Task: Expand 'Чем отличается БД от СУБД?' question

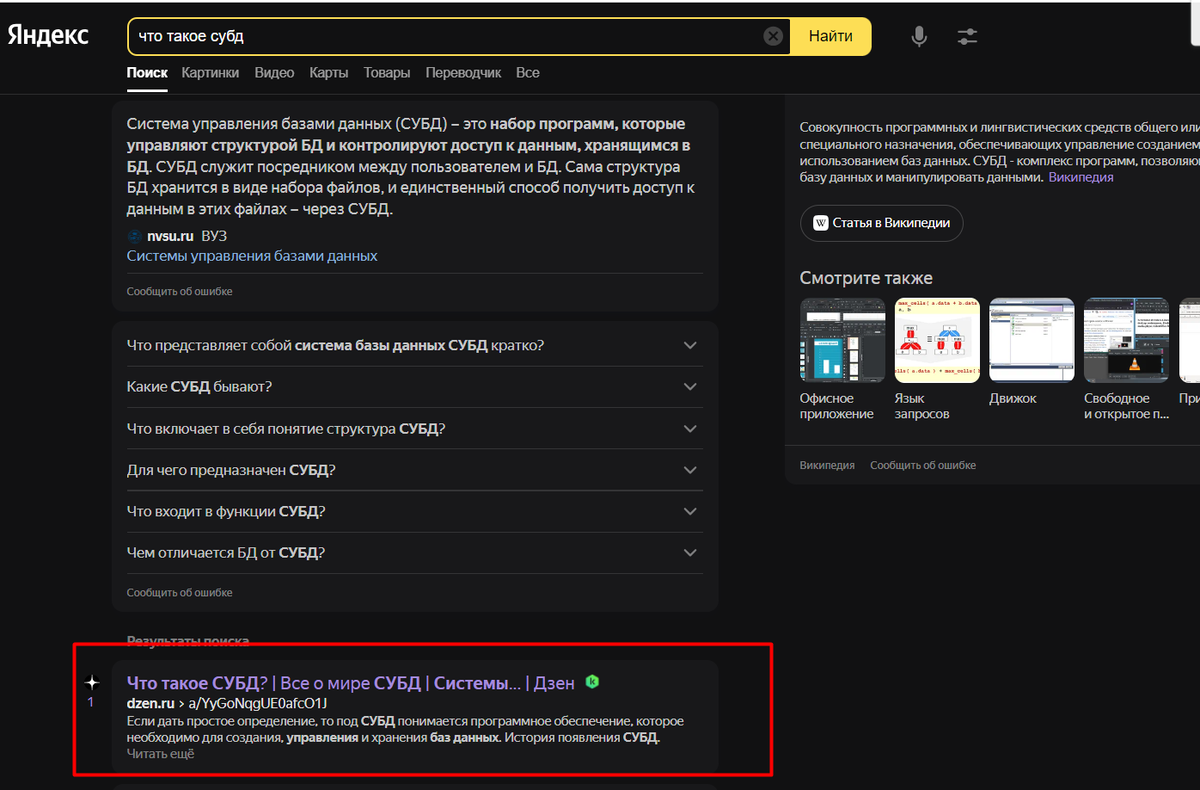Action: tap(414, 553)
